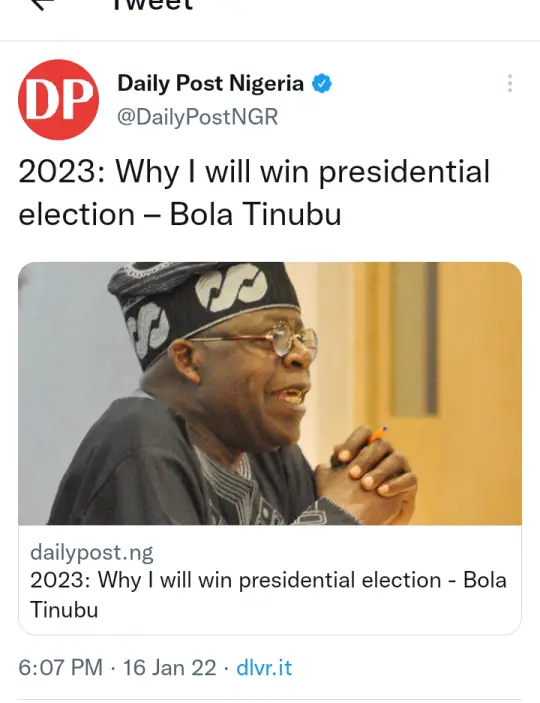540x703 pixels.
Task: Click the dailypost.ng domain label
Action: (91, 552)
